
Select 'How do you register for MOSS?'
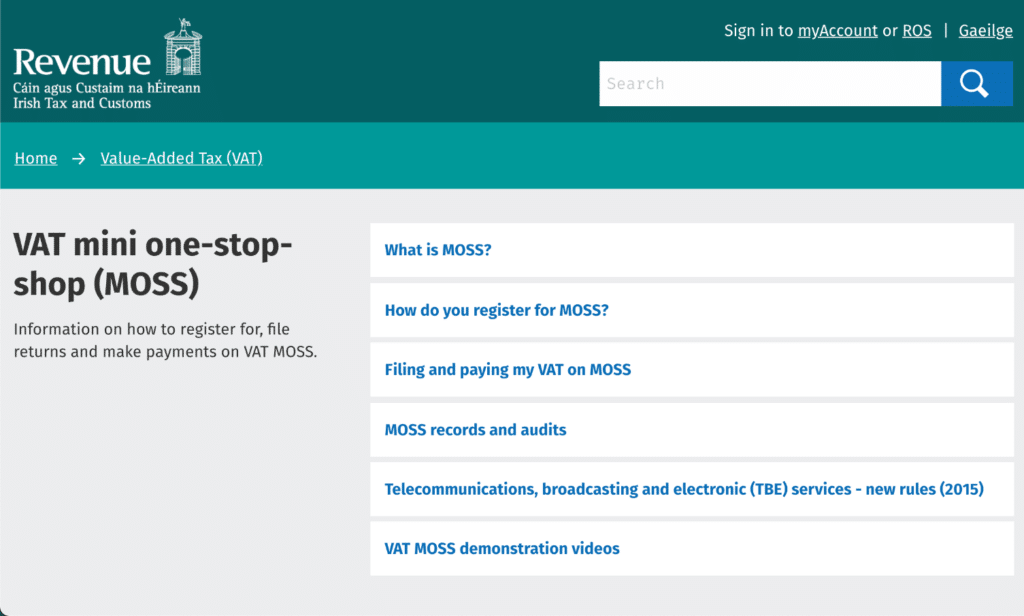coord(496,310)
